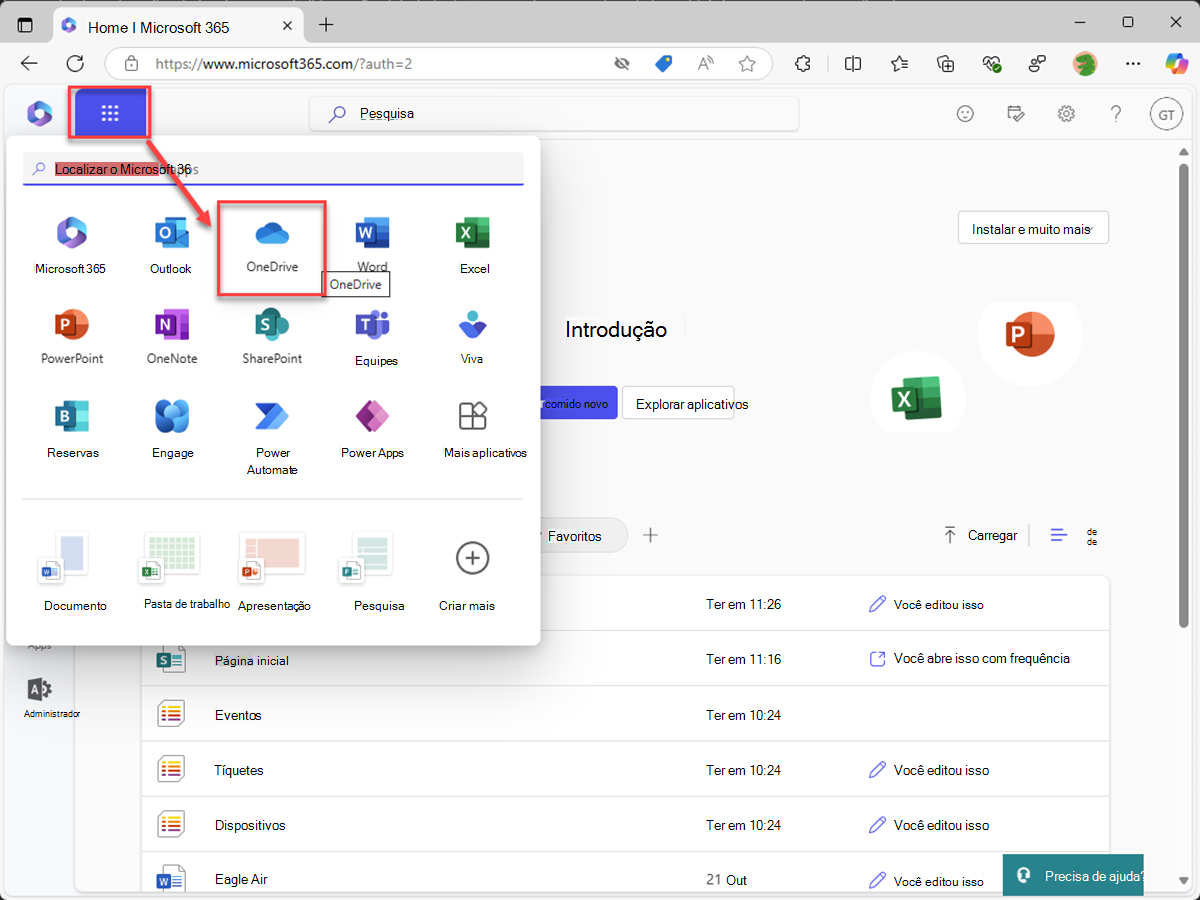This screenshot has width=1200, height=900.
Task: Click the address bar URL
Action: point(284,64)
